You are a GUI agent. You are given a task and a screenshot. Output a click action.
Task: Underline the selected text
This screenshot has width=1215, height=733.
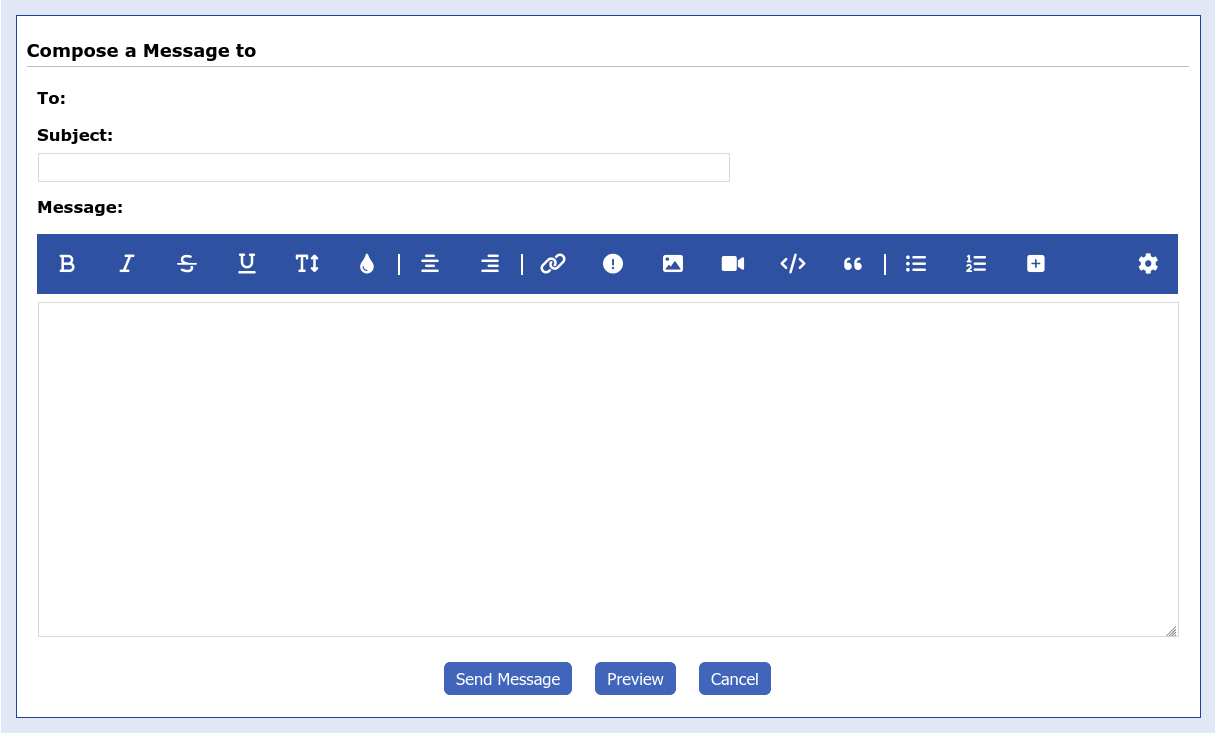(247, 264)
